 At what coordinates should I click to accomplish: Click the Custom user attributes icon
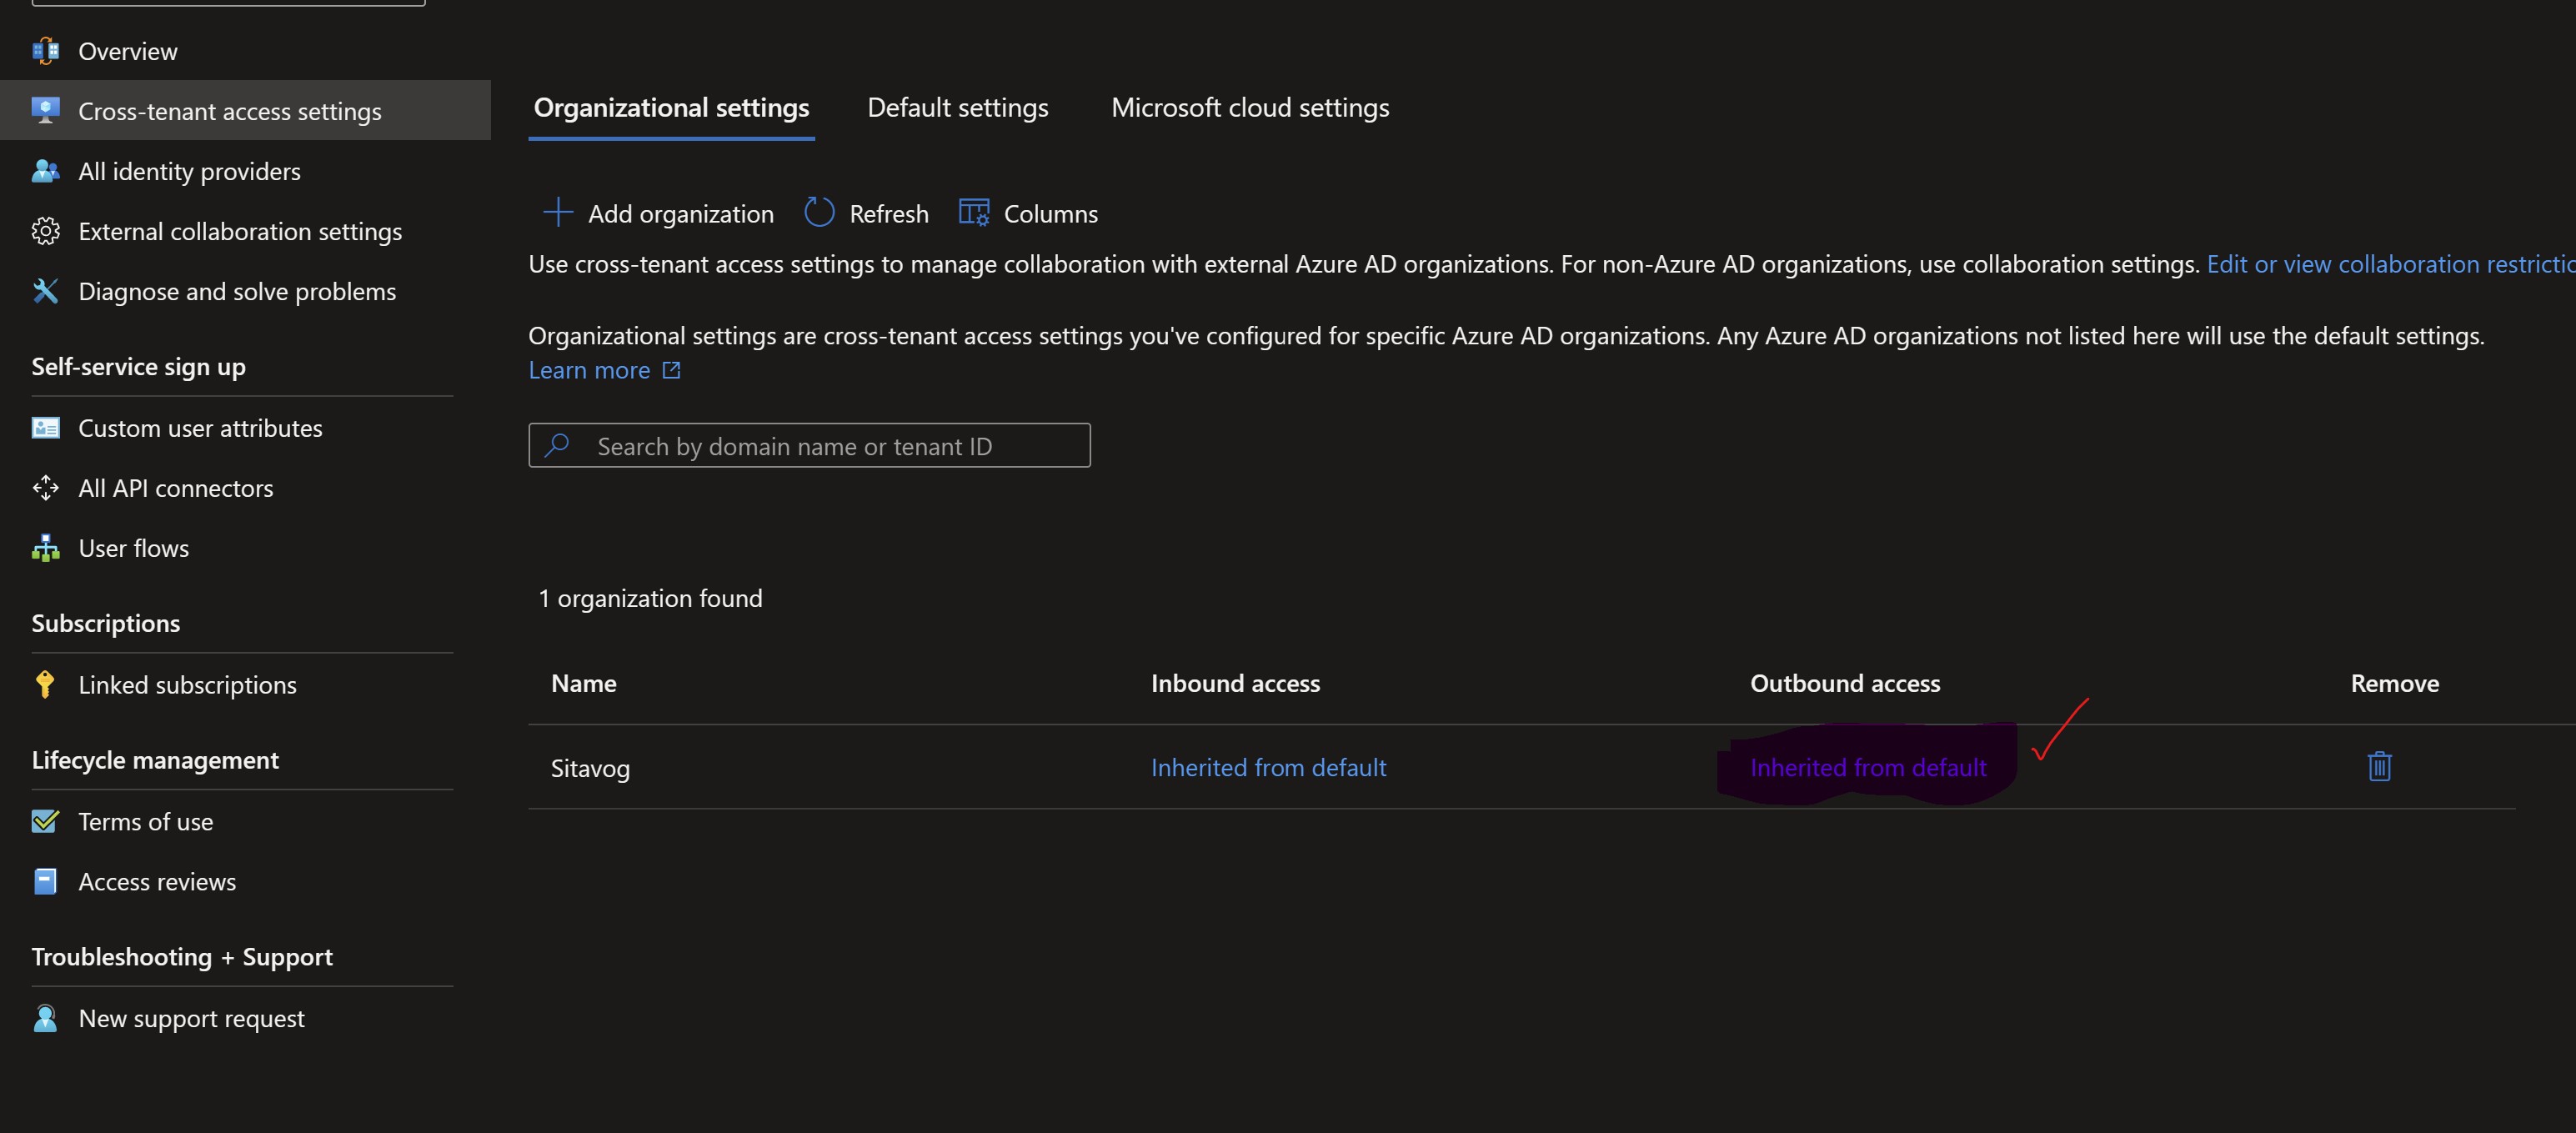44,425
